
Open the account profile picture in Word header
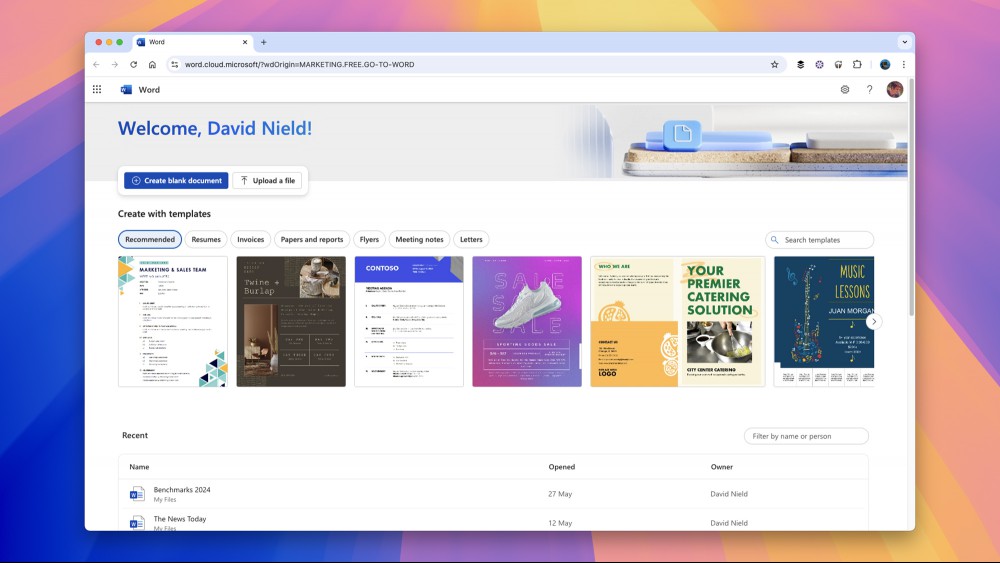895,89
